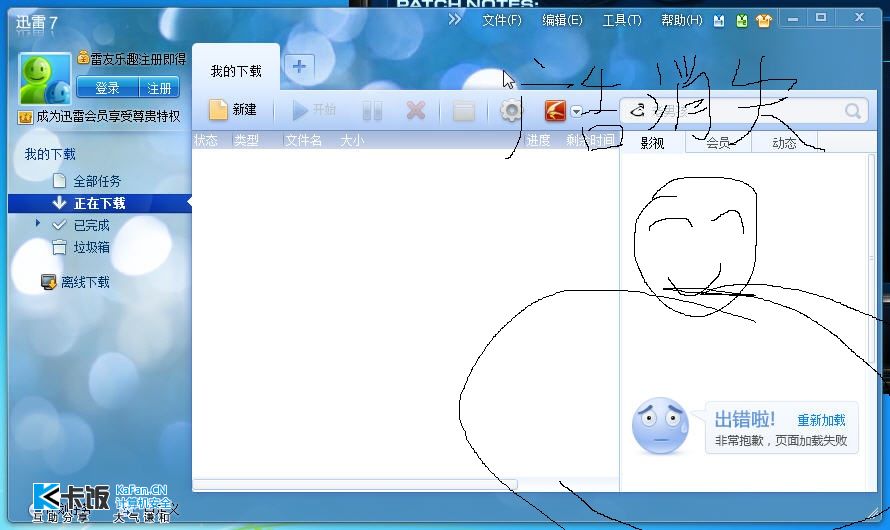890x530 pixels.
Task: Click the 注册 register button
Action: click(159, 88)
